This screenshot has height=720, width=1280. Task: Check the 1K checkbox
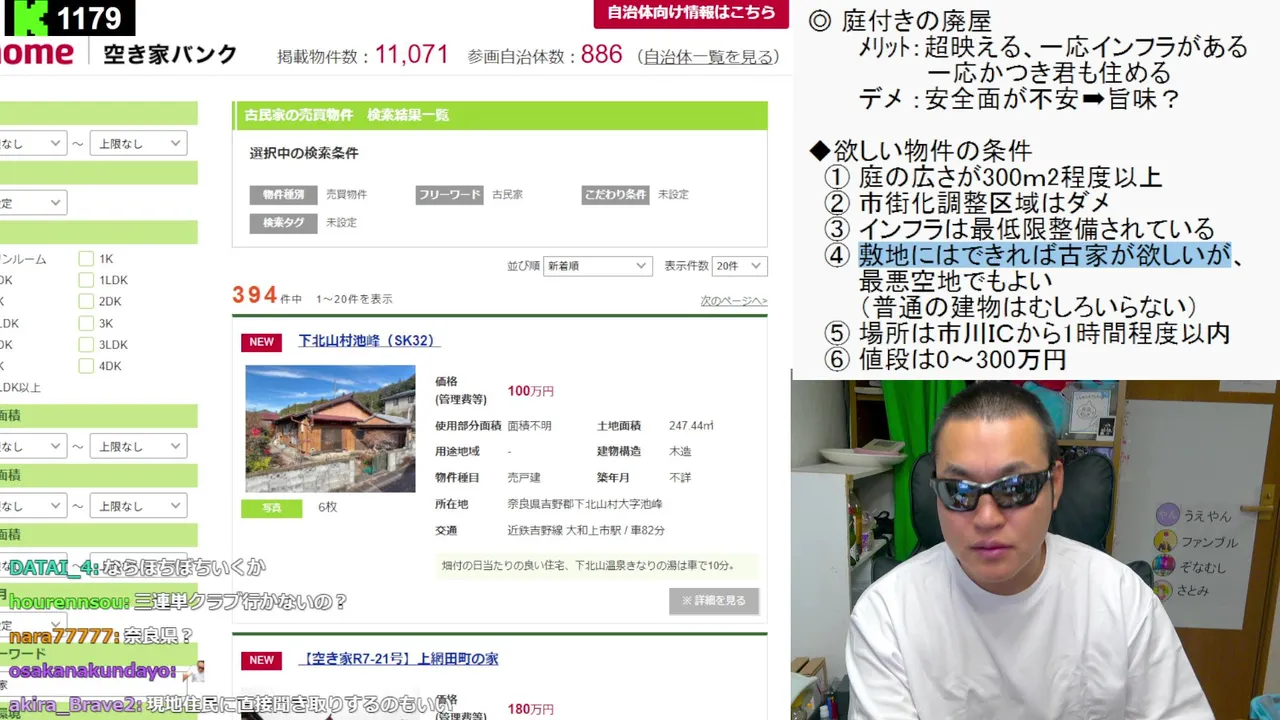86,259
